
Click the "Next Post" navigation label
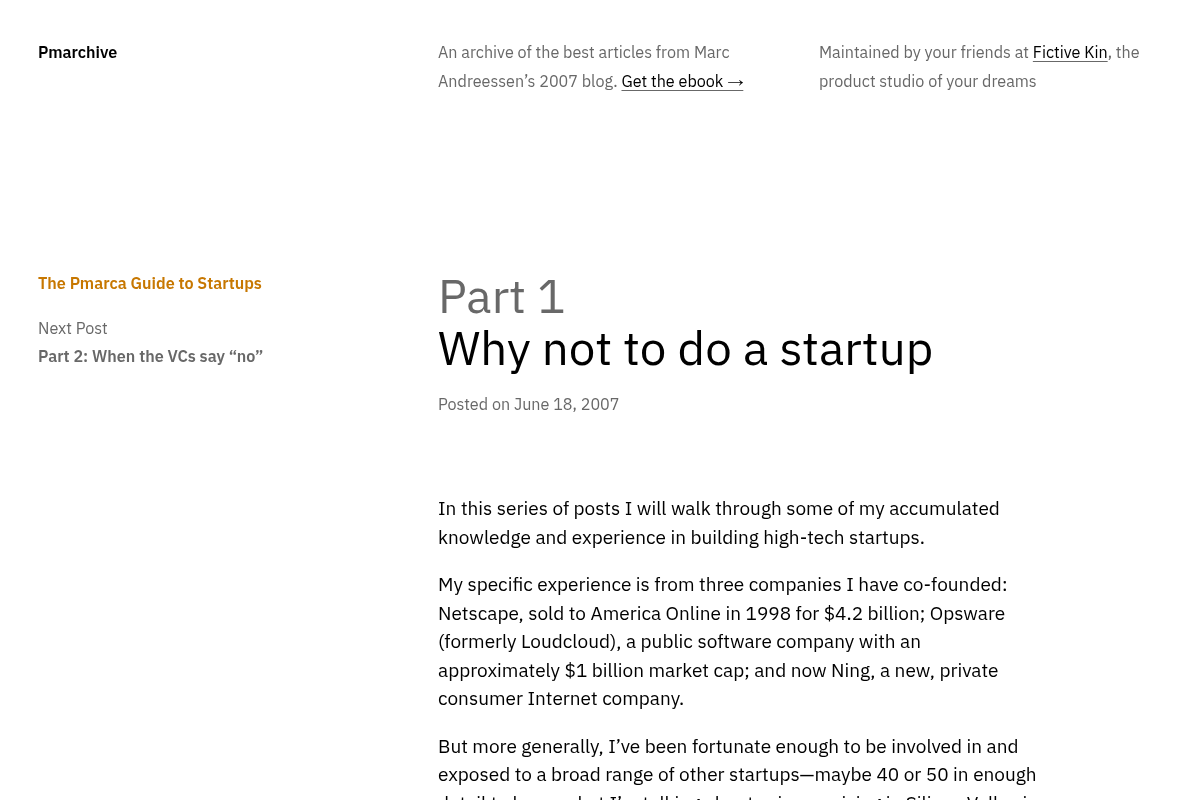(72, 328)
